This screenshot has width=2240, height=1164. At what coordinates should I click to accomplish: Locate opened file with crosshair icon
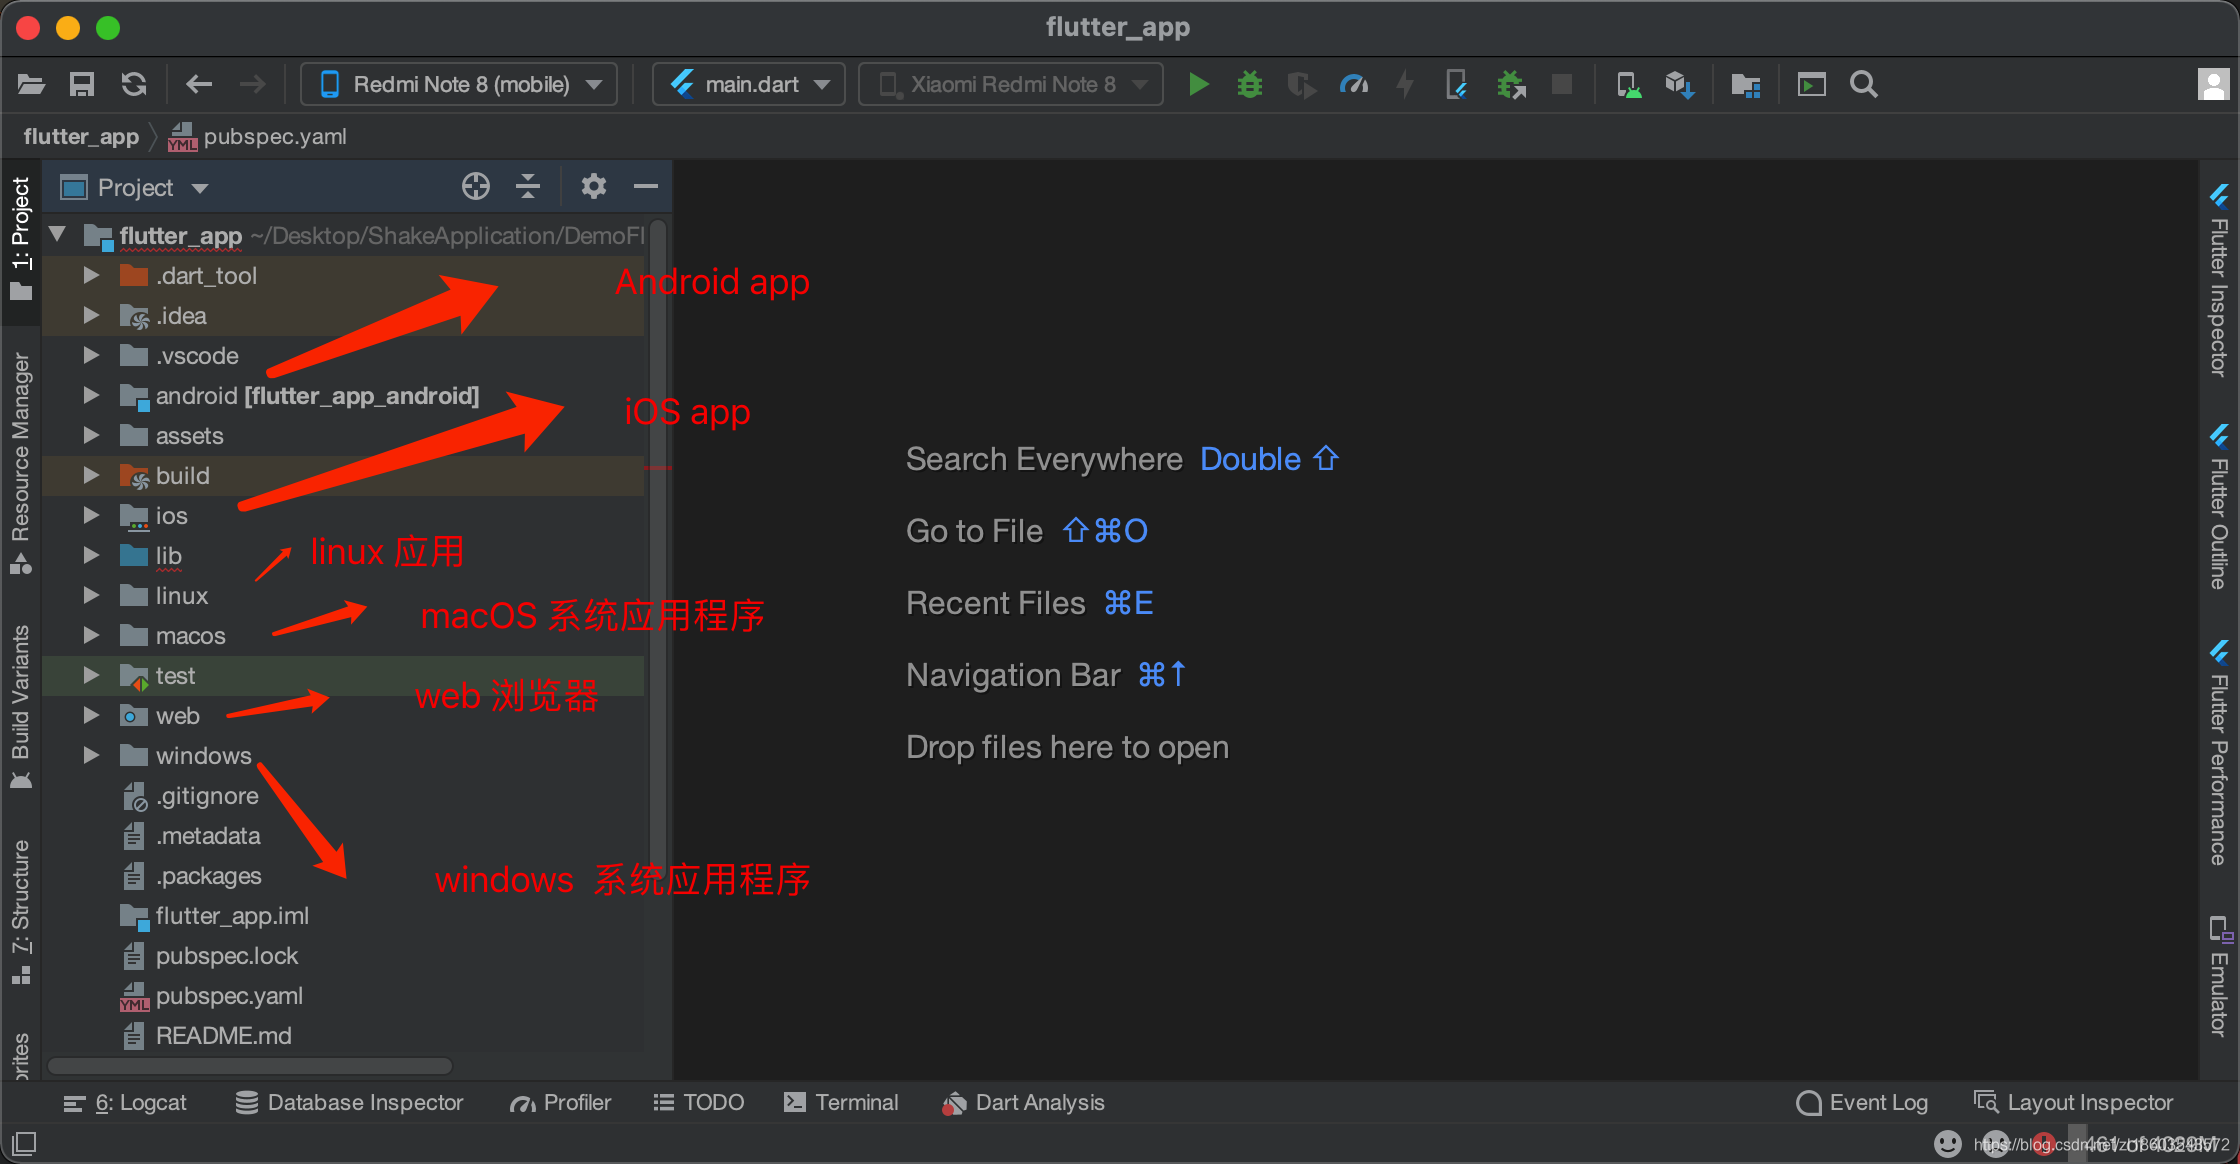click(476, 186)
